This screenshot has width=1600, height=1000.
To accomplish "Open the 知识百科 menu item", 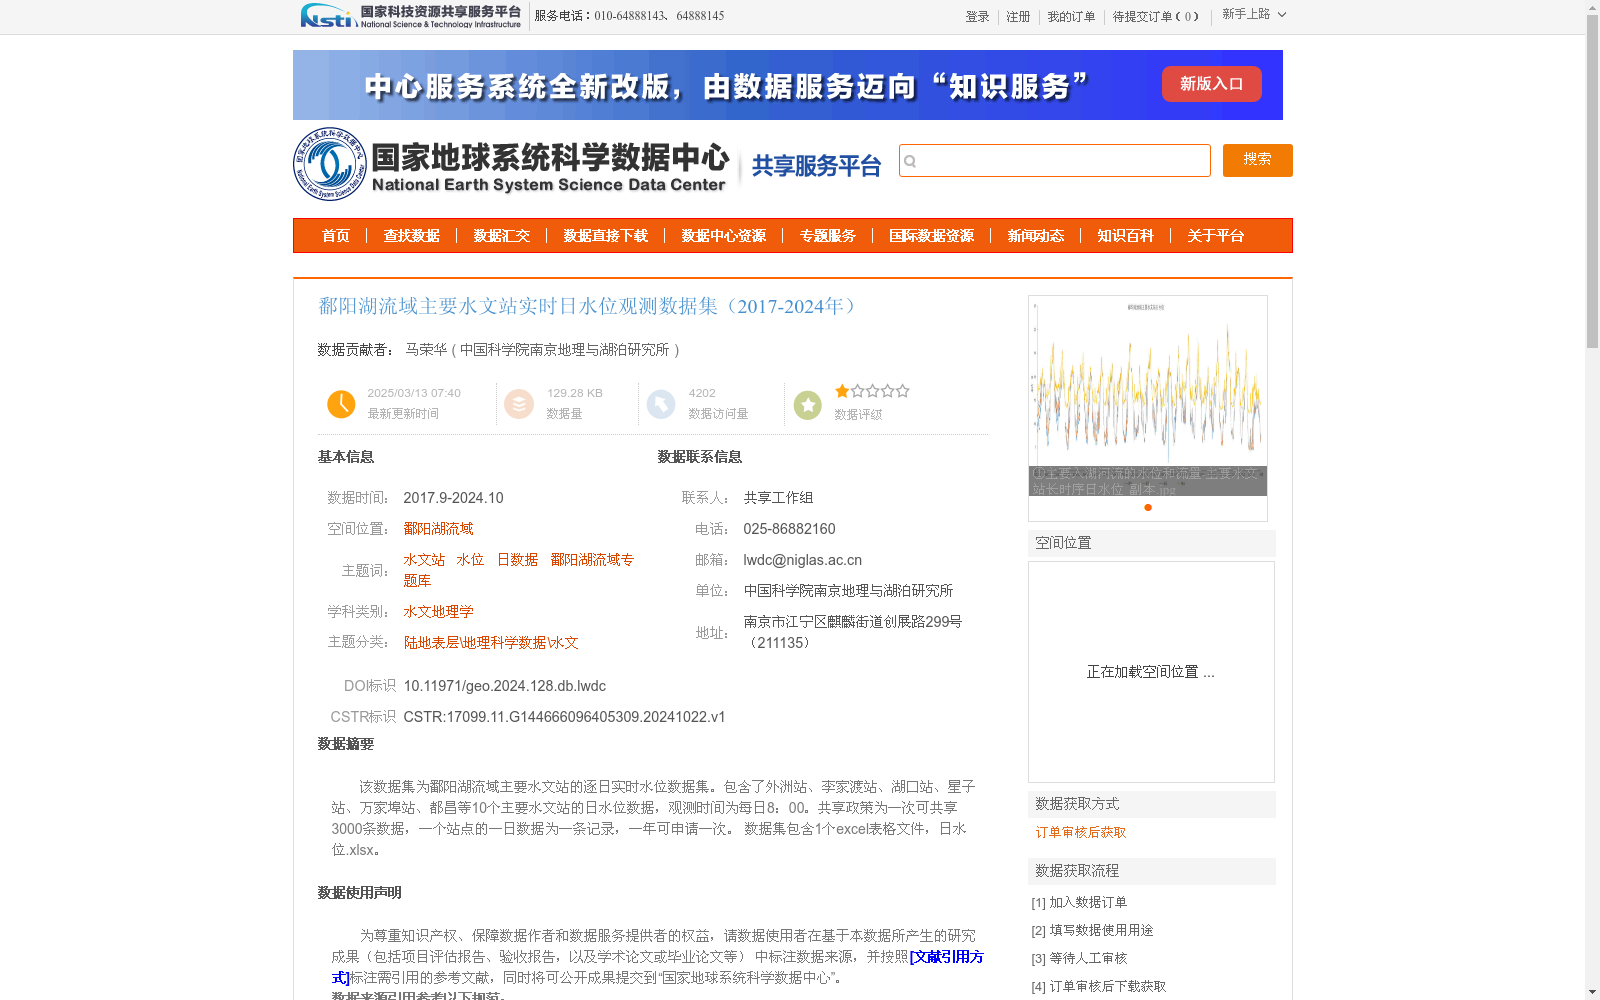I will pyautogui.click(x=1124, y=236).
